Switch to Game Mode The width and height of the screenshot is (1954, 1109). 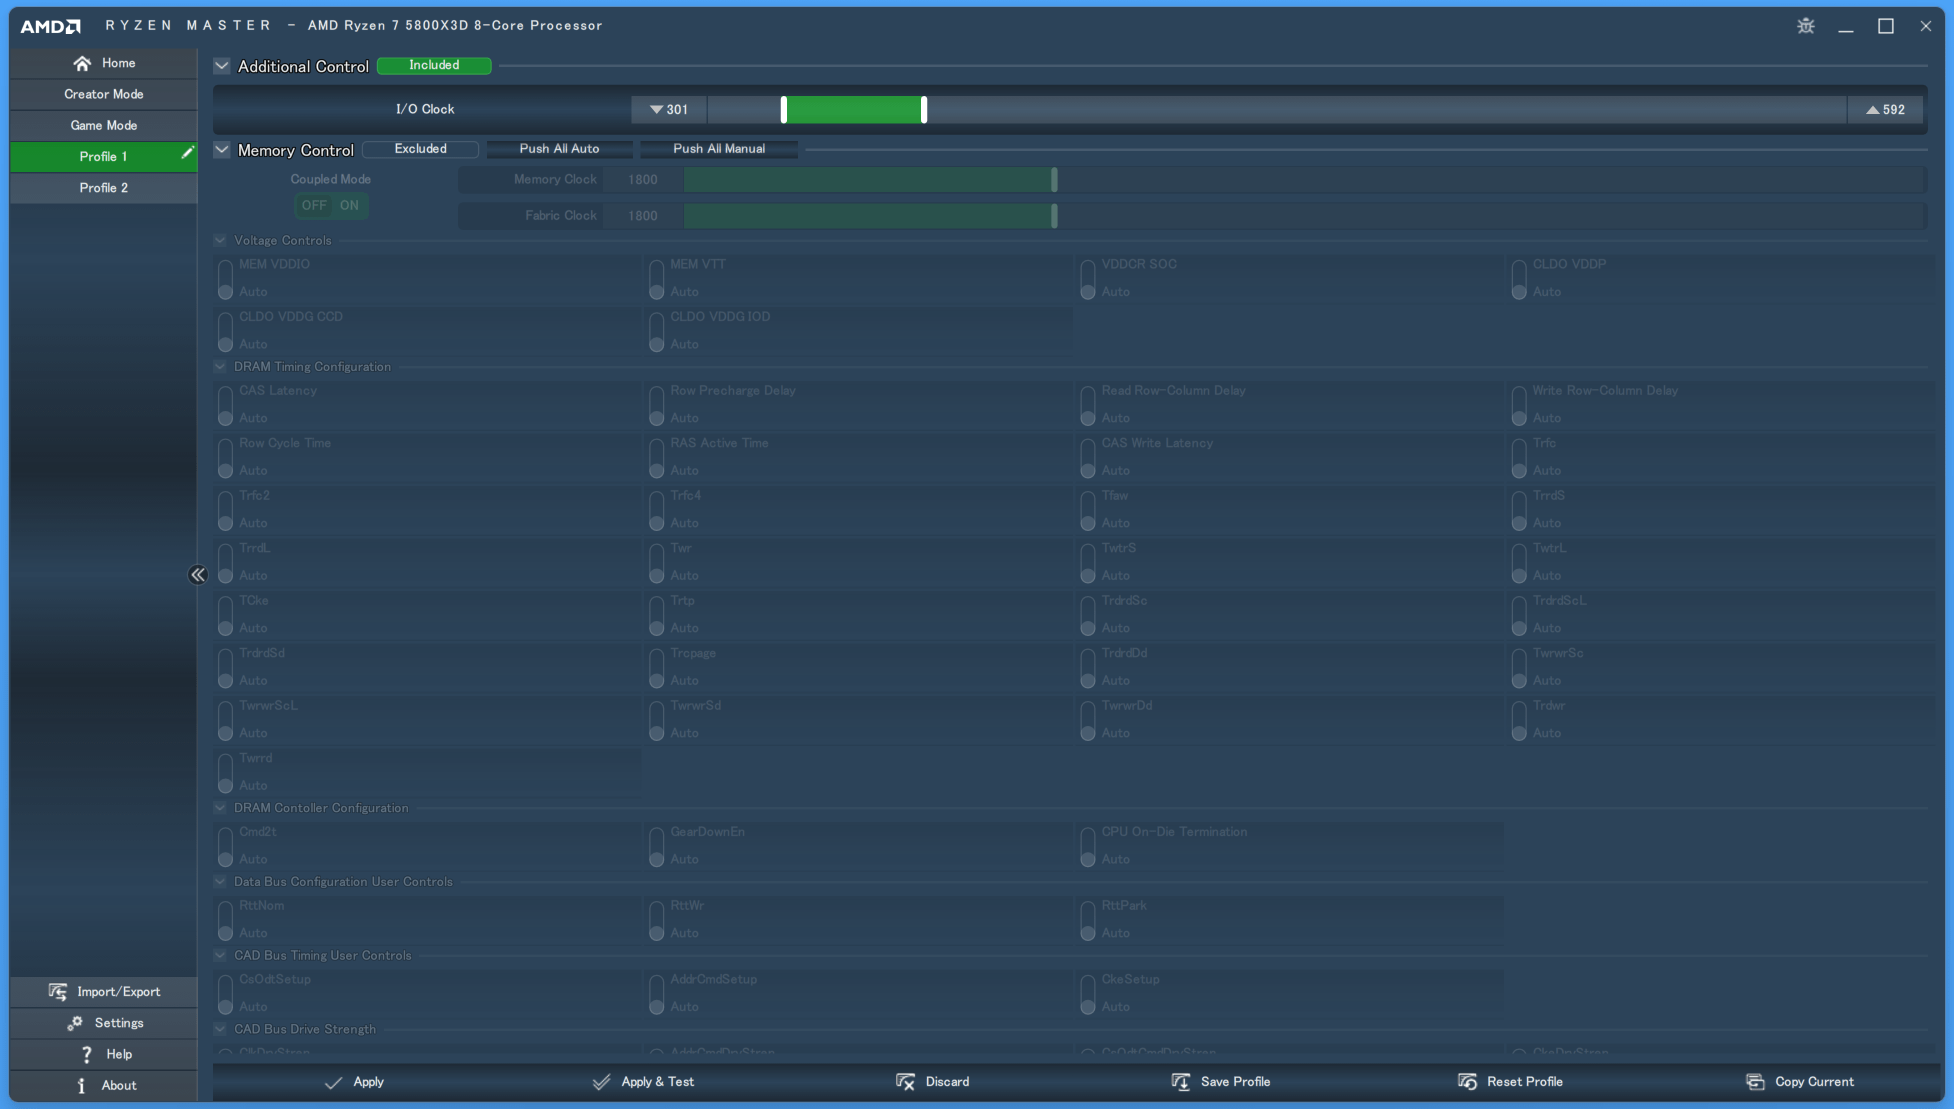(104, 125)
